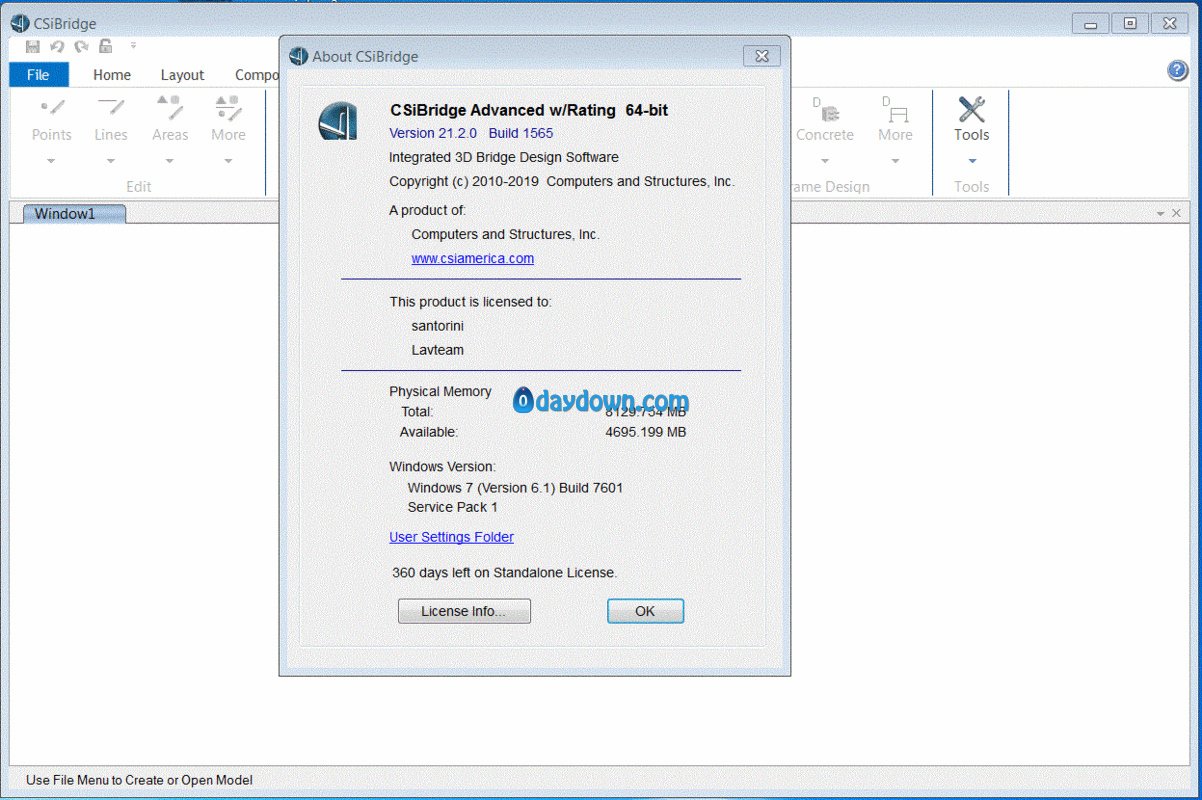
Task: Click status bar 'Use File Menu to Create or Open Model'
Action: [139, 780]
